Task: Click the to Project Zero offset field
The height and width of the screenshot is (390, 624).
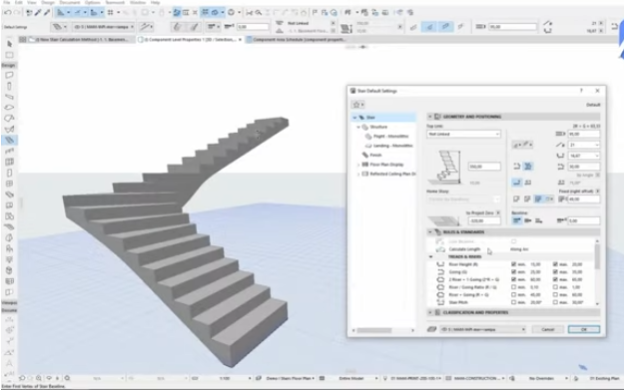Action: click(484, 220)
